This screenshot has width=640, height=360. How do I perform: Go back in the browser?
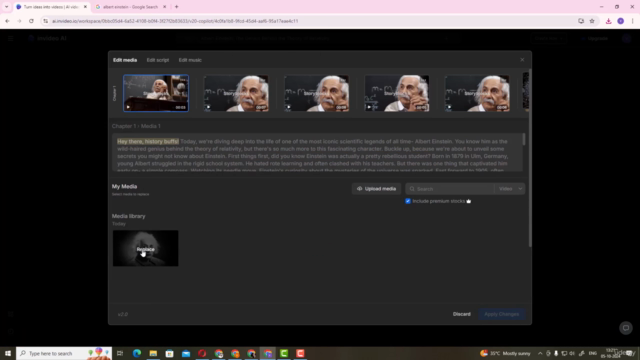click(x=7, y=21)
